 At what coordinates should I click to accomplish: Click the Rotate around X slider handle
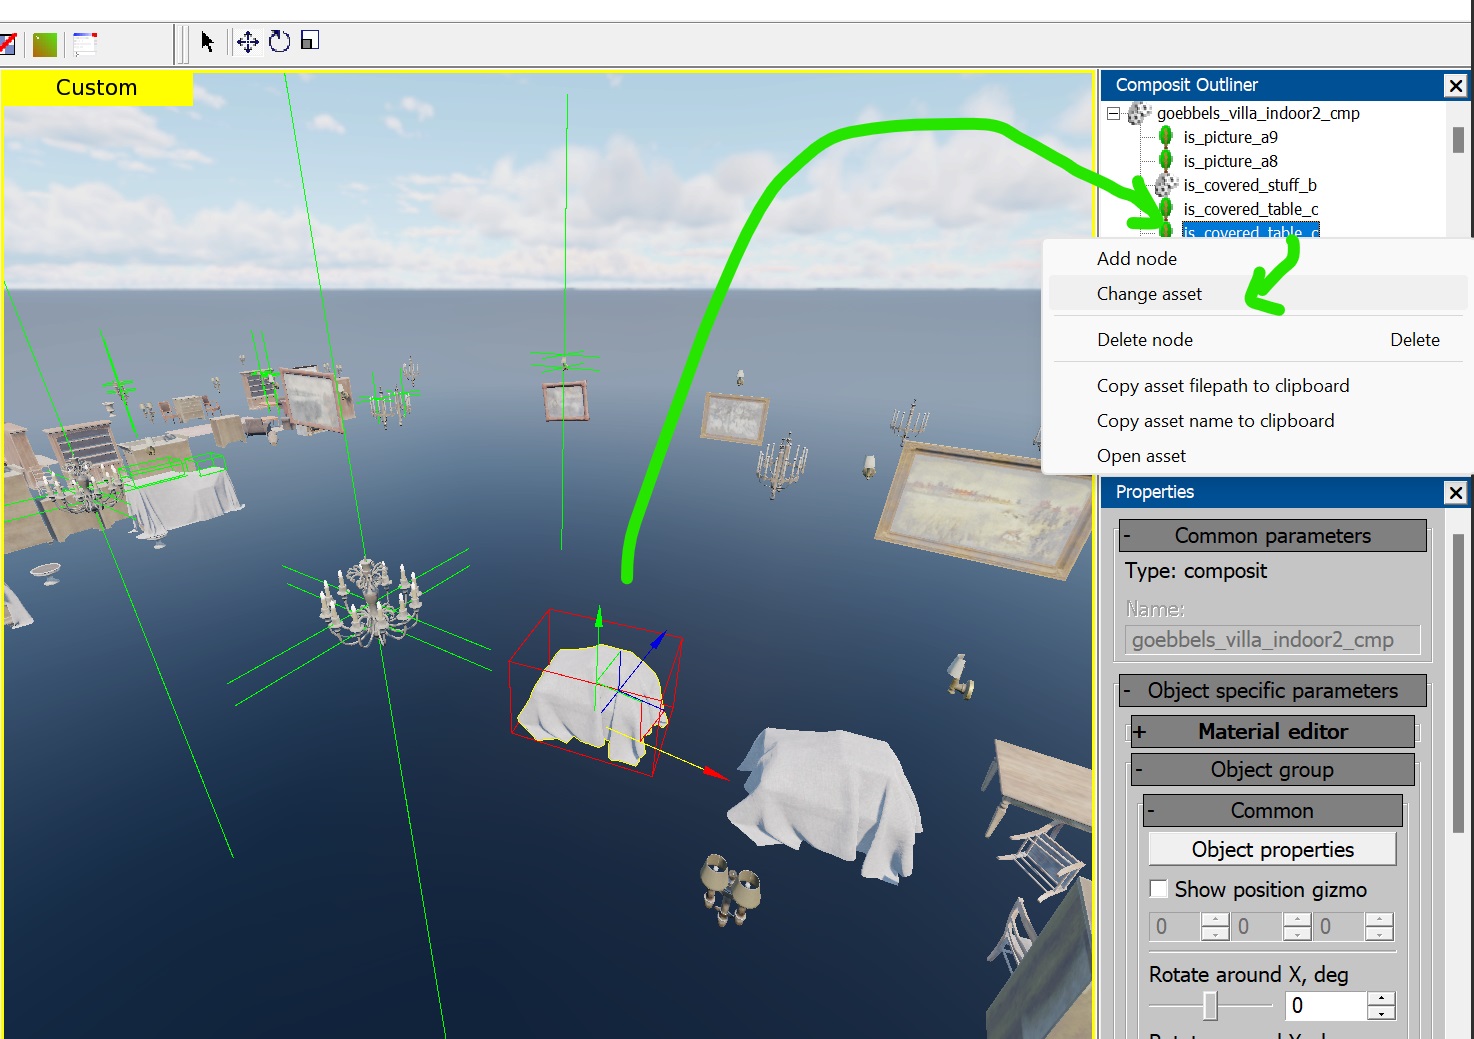click(x=1210, y=1006)
